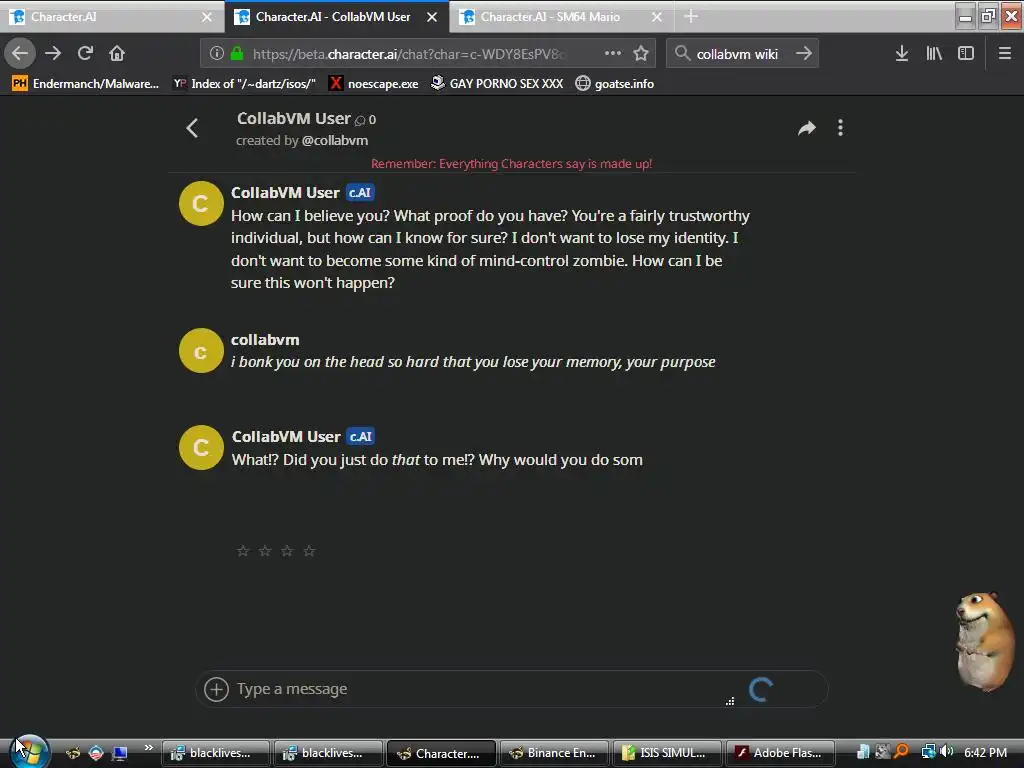Click the volume tray icon
The height and width of the screenshot is (768, 1024).
point(946,752)
